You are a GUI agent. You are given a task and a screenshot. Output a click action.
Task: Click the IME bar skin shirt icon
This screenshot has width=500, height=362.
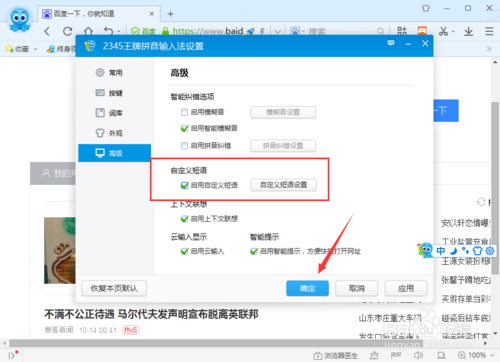tap(478, 251)
